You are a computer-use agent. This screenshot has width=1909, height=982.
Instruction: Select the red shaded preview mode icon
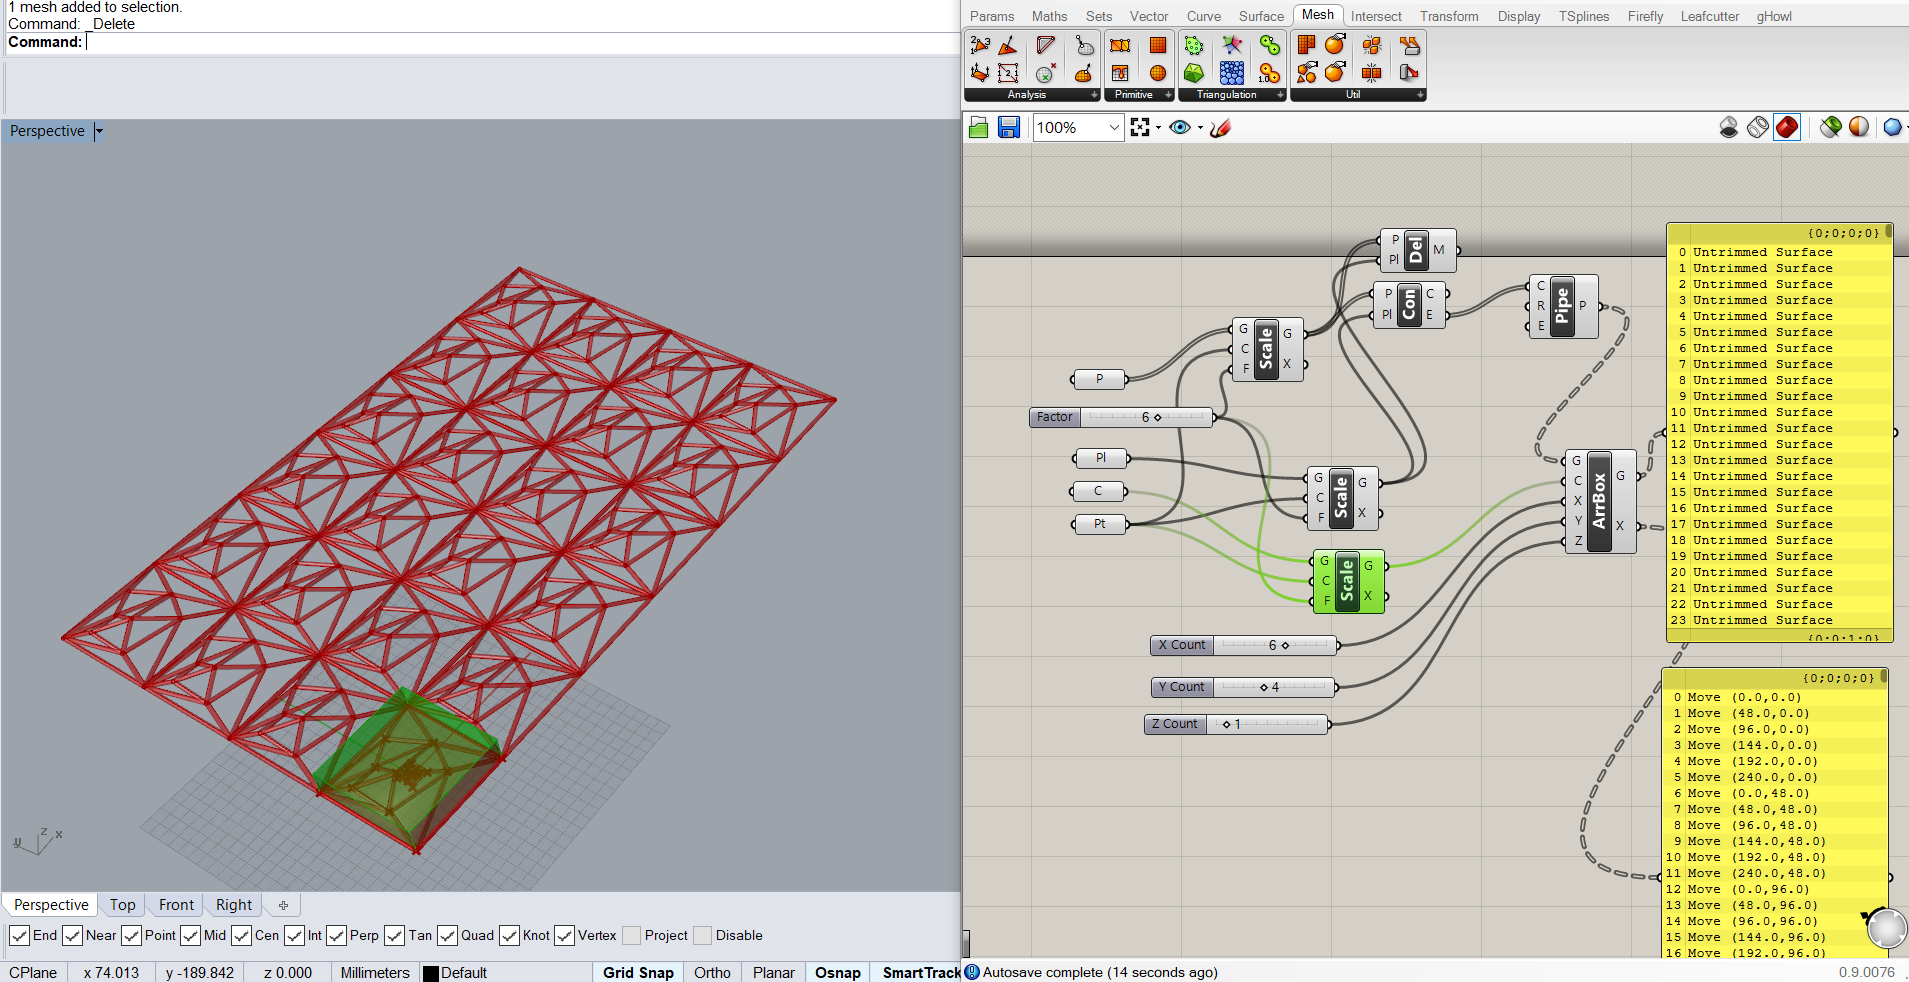pyautogui.click(x=1787, y=127)
